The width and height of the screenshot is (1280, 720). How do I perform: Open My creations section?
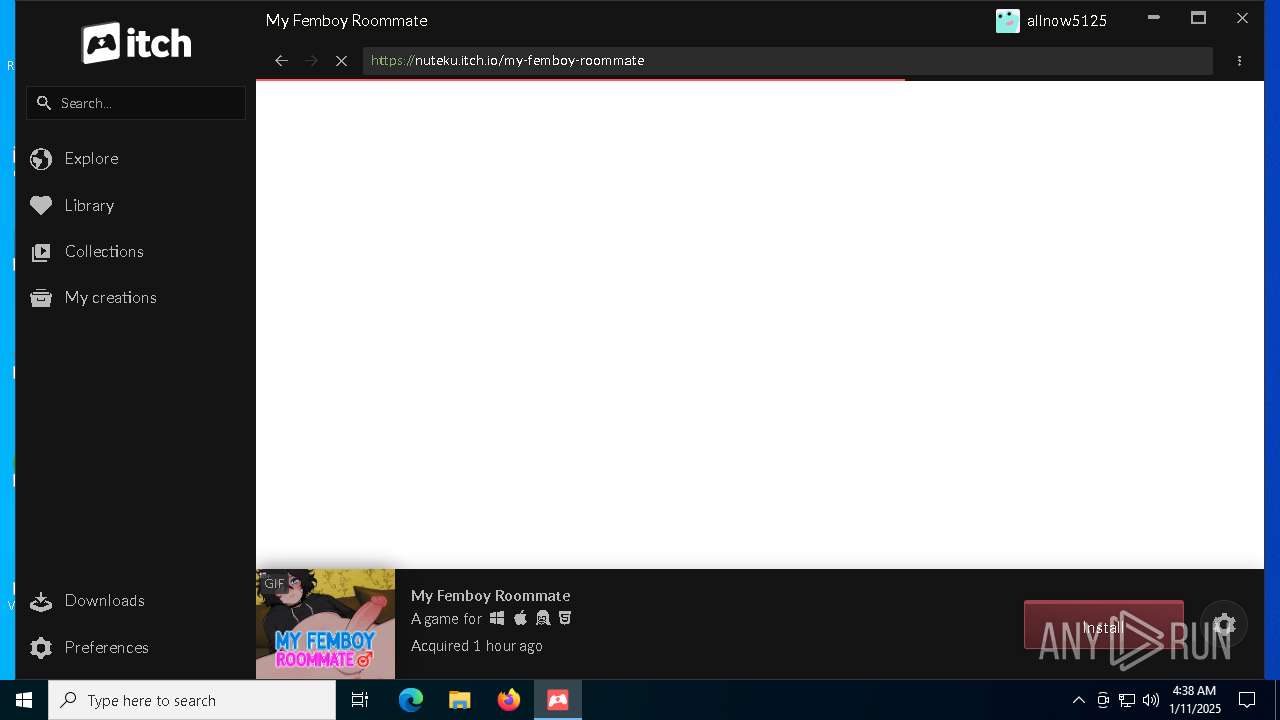(x=110, y=297)
